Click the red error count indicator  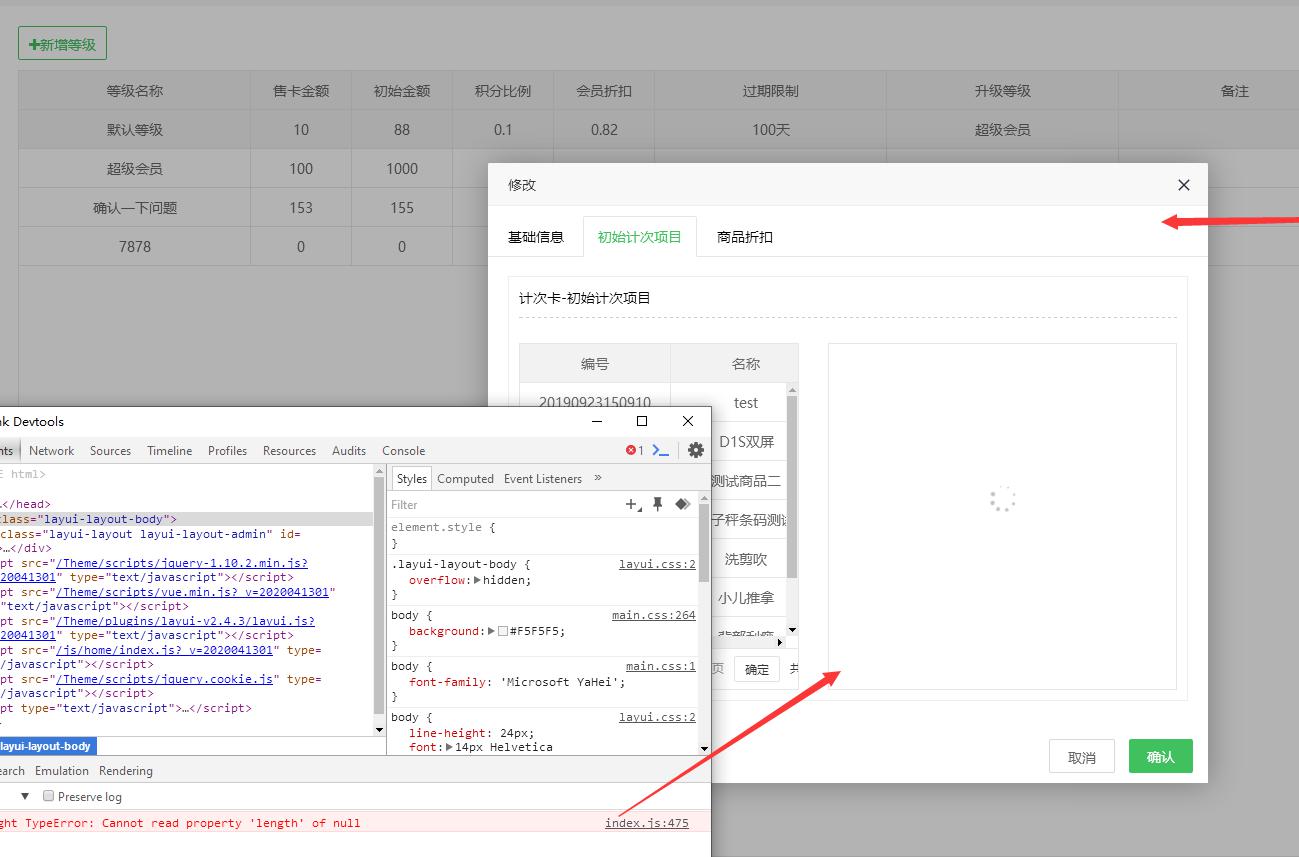pyautogui.click(x=634, y=450)
